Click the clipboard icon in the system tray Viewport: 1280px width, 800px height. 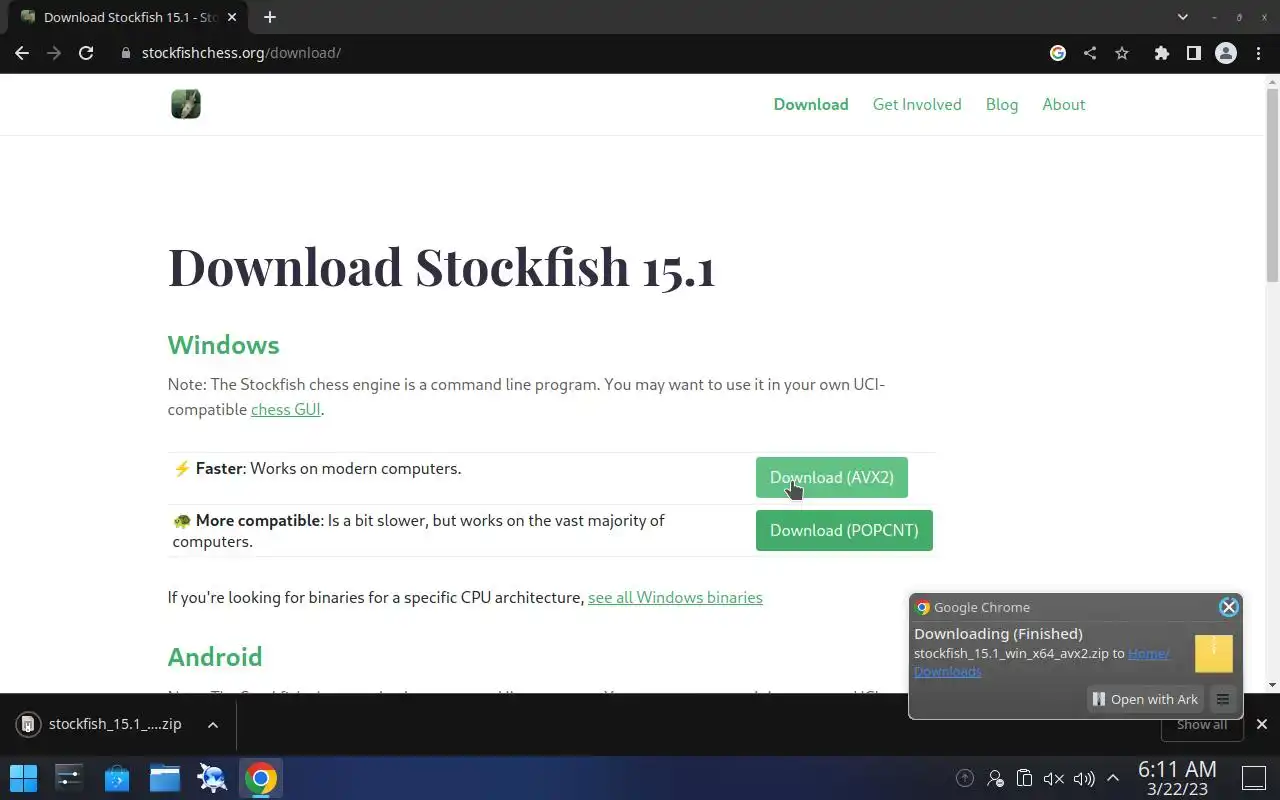click(1024, 778)
